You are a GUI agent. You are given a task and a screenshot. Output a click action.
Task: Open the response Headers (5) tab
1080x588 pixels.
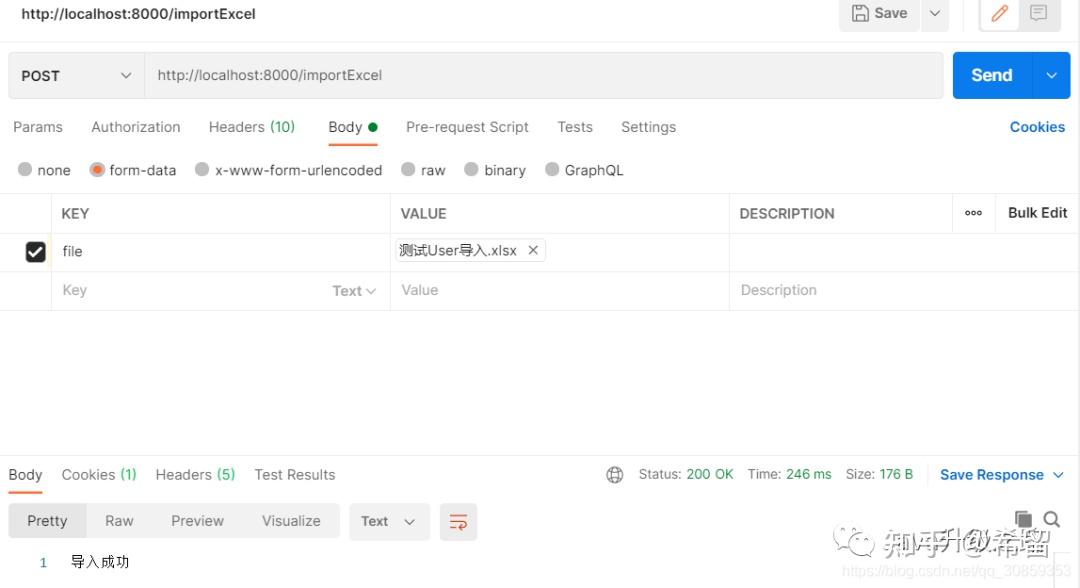195,475
